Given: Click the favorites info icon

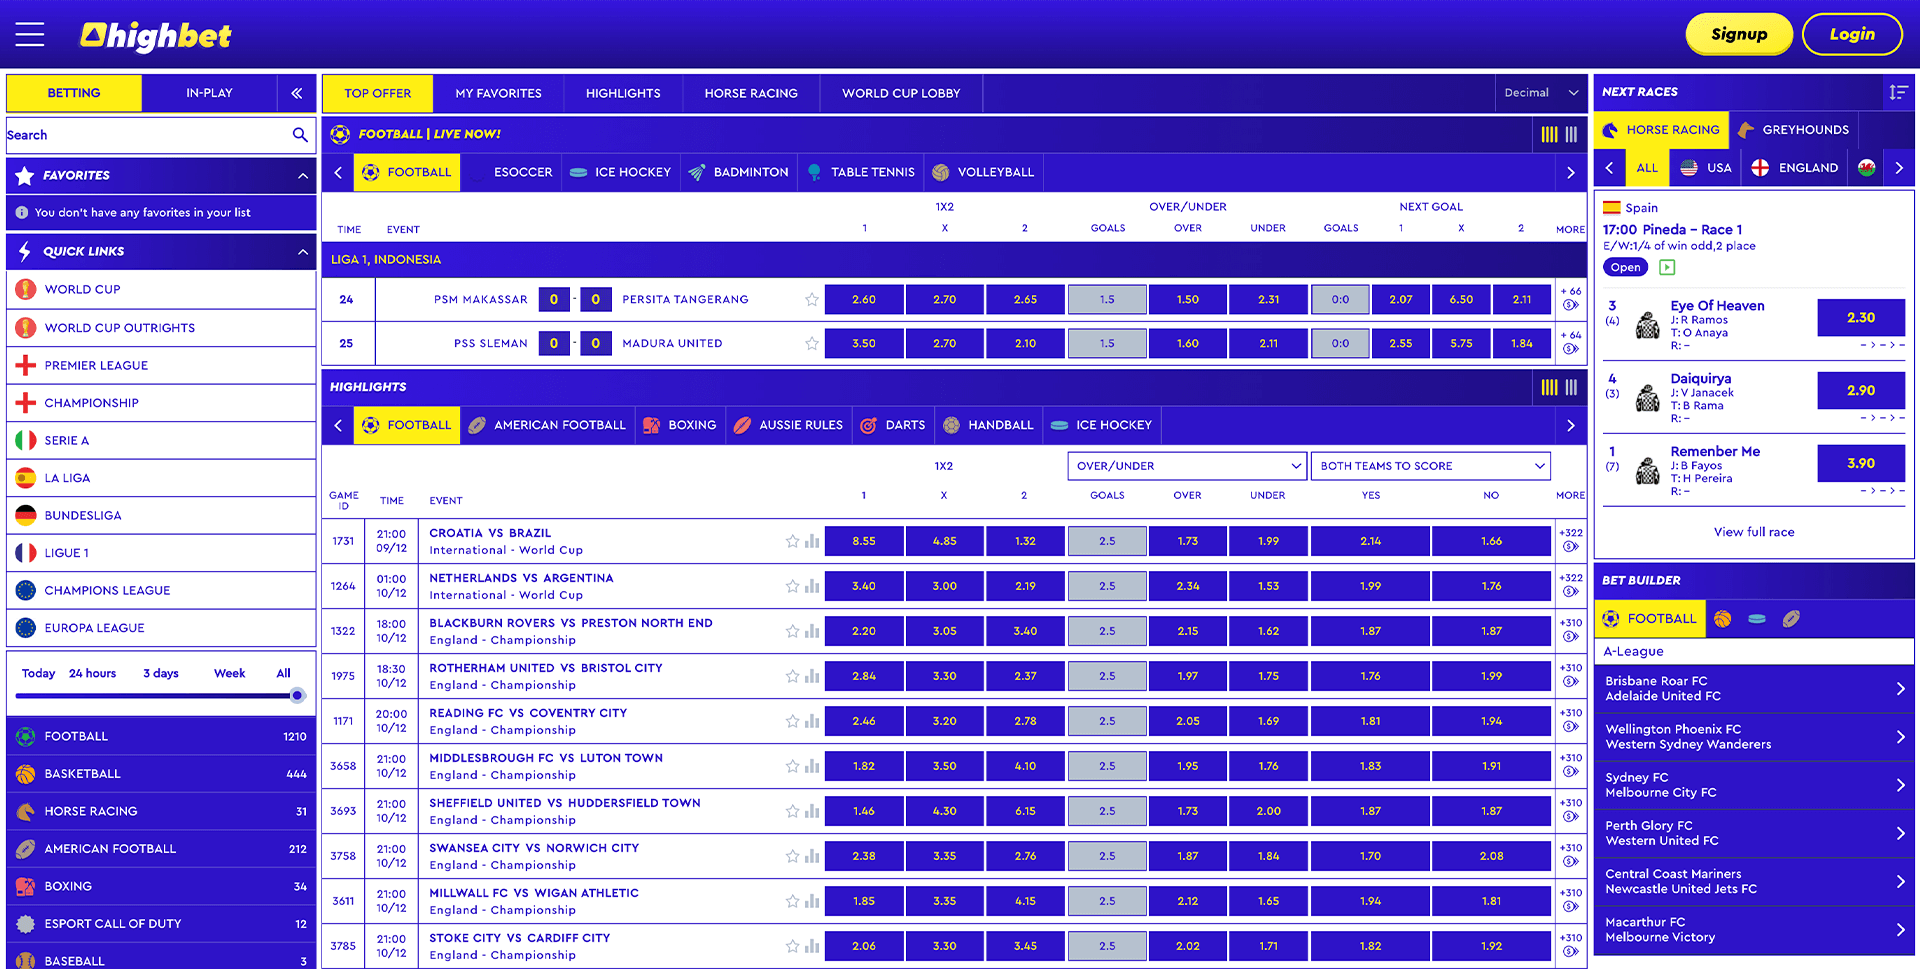Looking at the screenshot, I should click(x=22, y=213).
